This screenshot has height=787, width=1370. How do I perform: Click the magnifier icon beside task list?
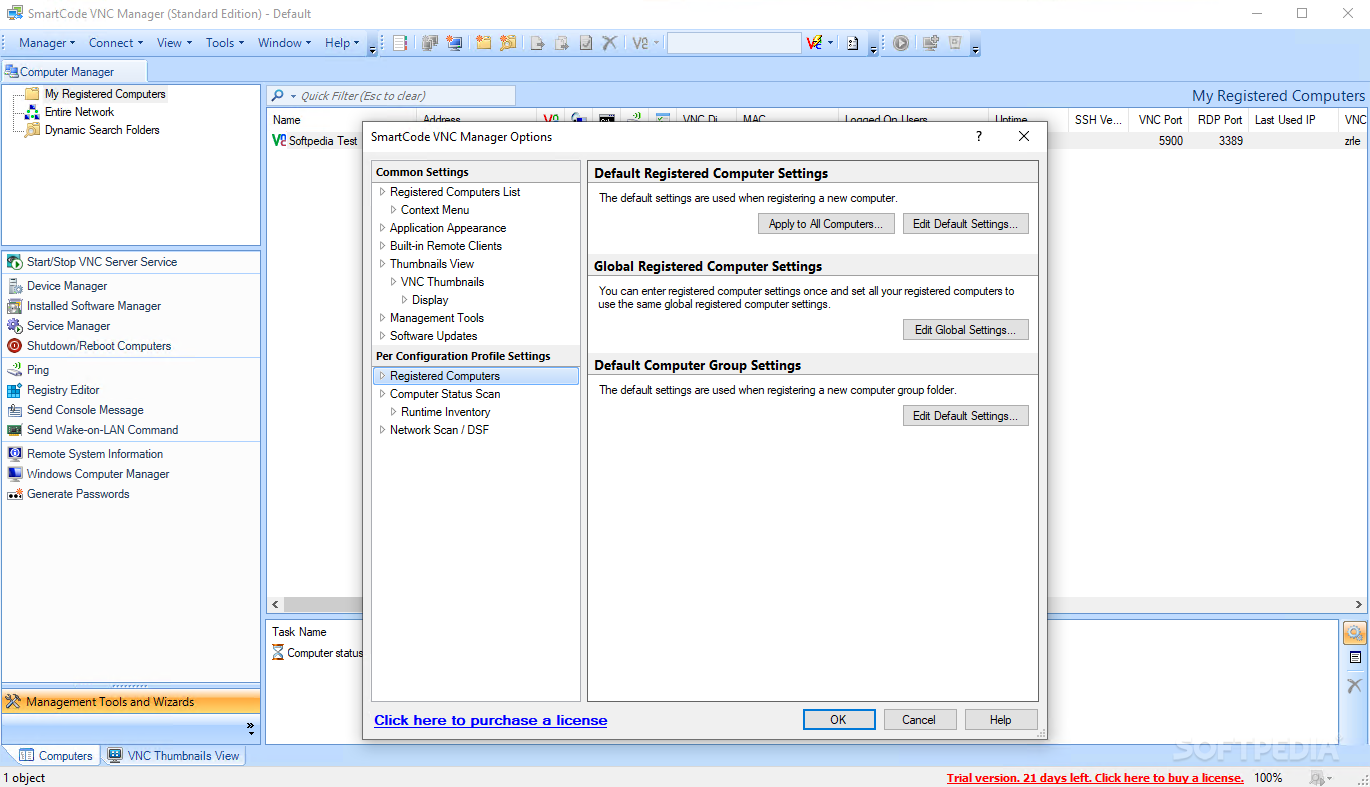point(1355,633)
